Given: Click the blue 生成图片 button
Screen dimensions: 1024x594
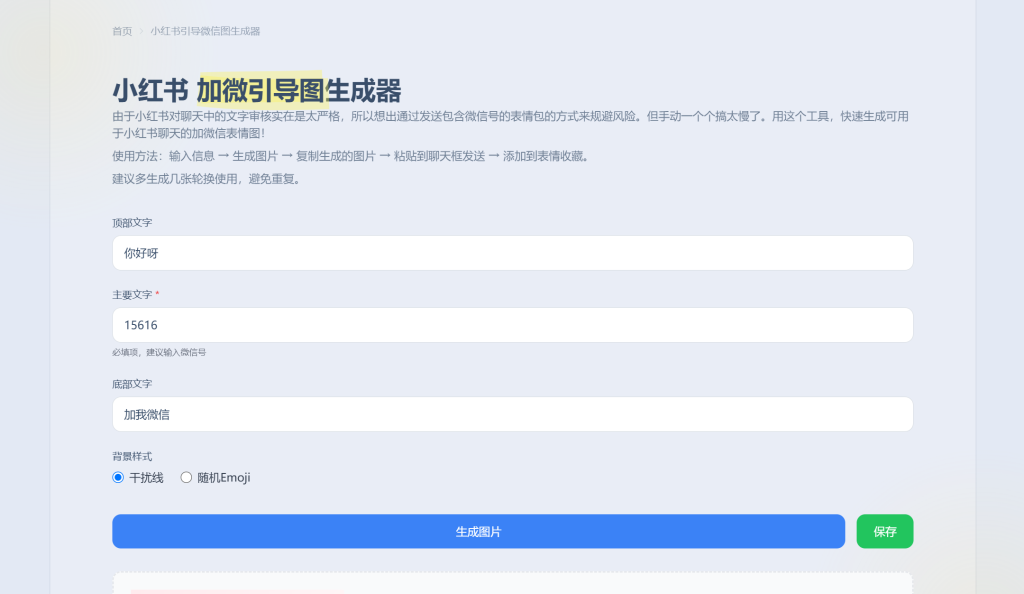Looking at the screenshot, I should pos(479,531).
